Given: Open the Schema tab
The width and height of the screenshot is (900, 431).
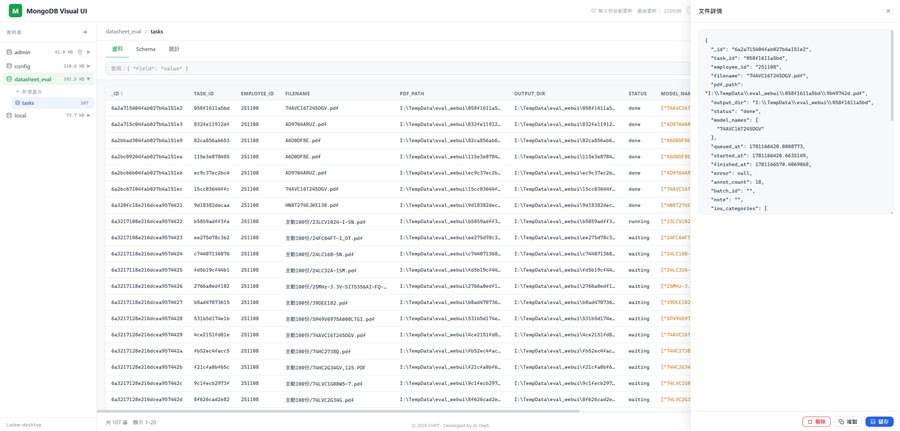Looking at the screenshot, I should [145, 49].
